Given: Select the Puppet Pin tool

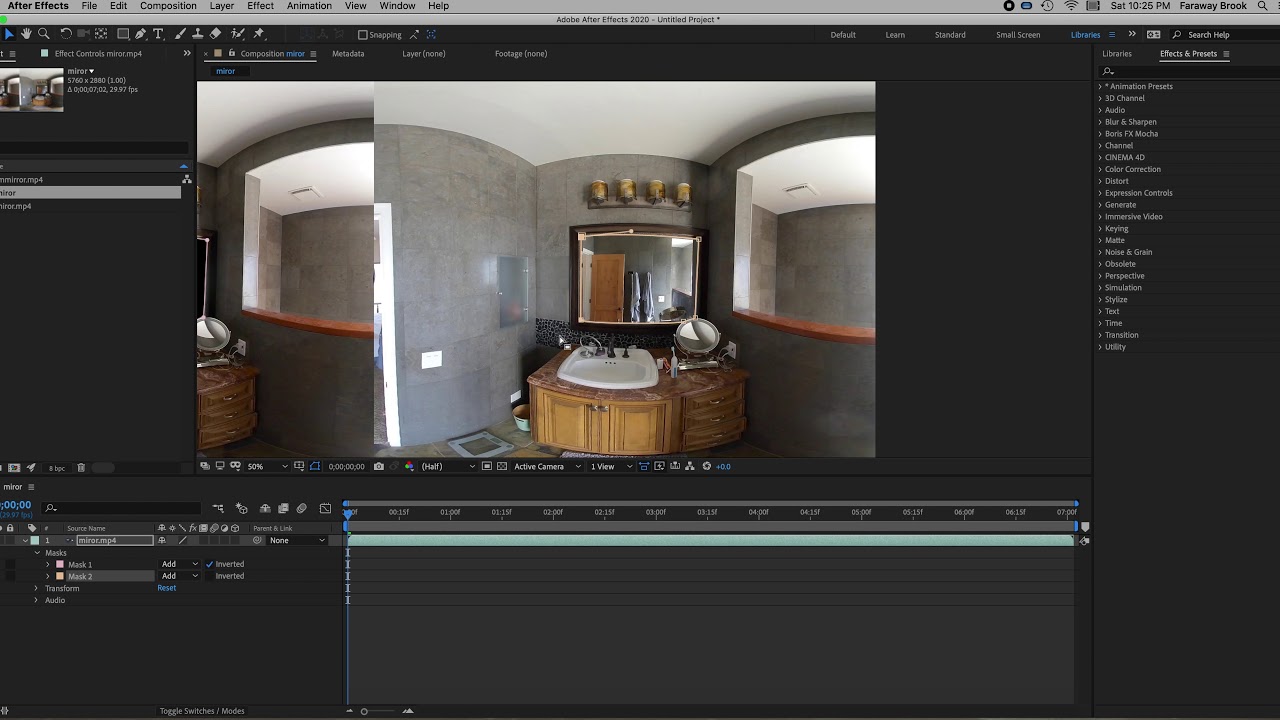Looking at the screenshot, I should [x=259, y=34].
